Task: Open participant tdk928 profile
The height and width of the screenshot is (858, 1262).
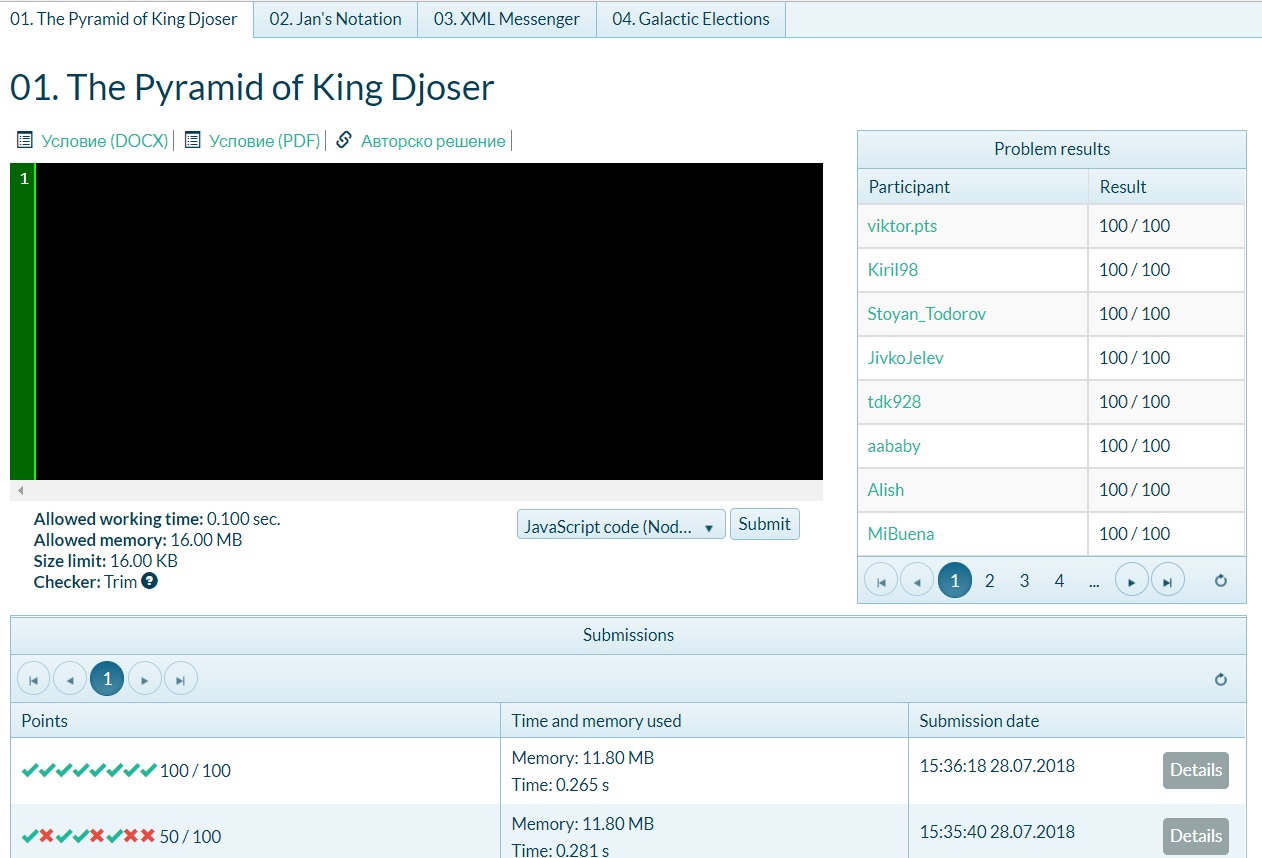Action: 894,402
